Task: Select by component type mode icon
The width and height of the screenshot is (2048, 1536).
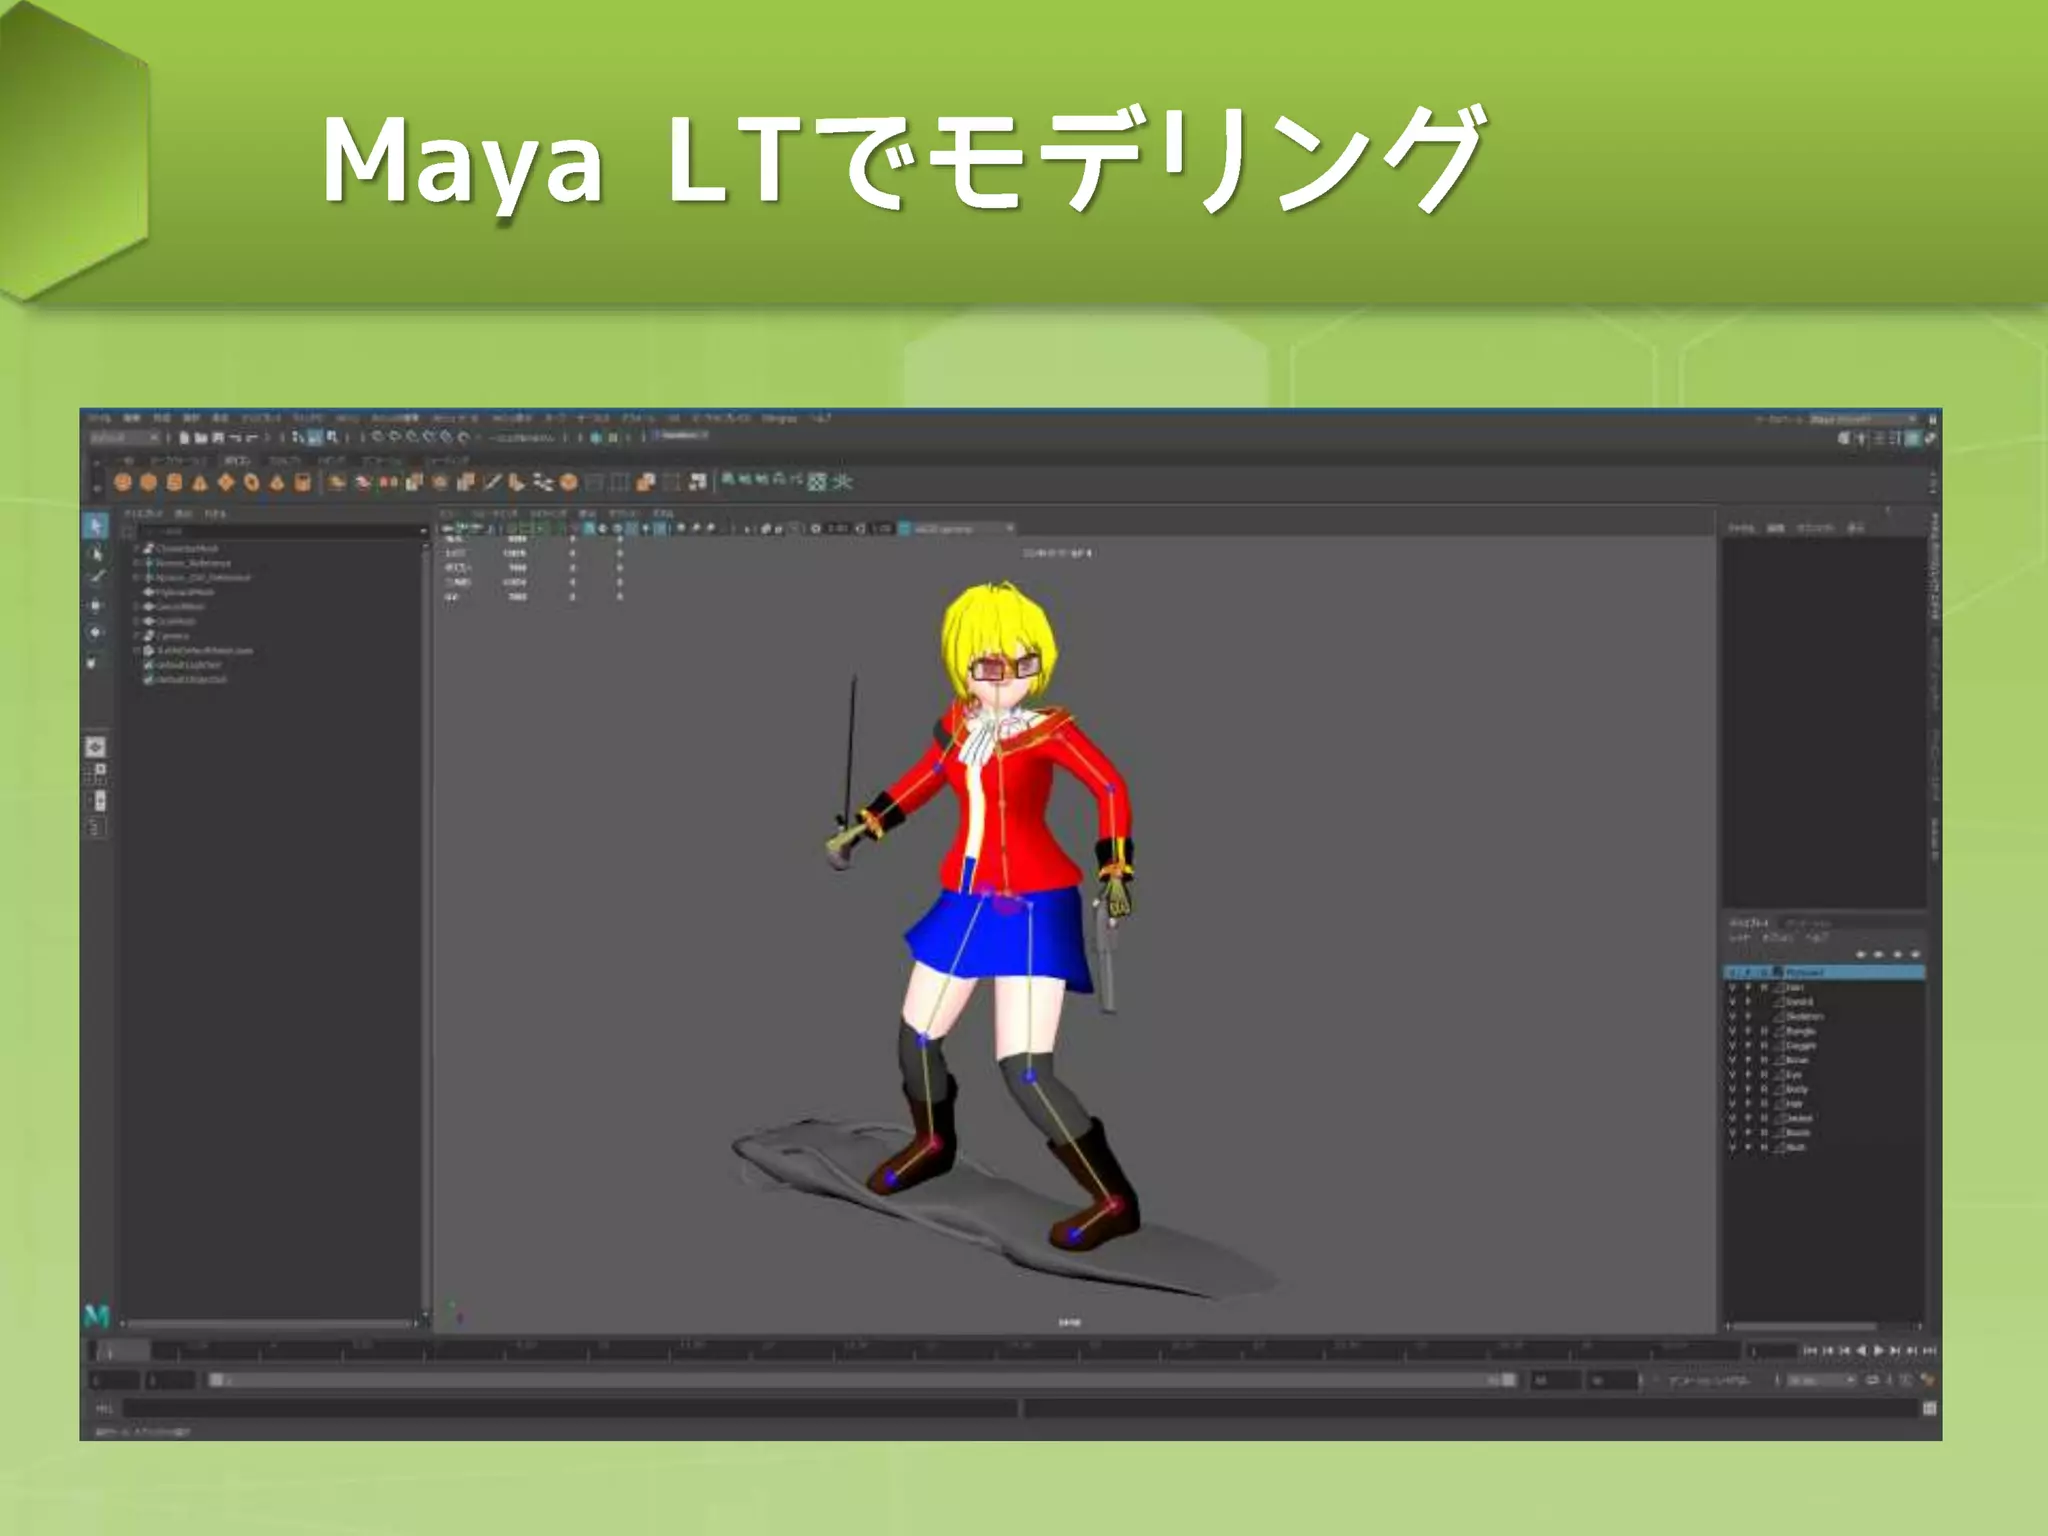Action: (331, 437)
